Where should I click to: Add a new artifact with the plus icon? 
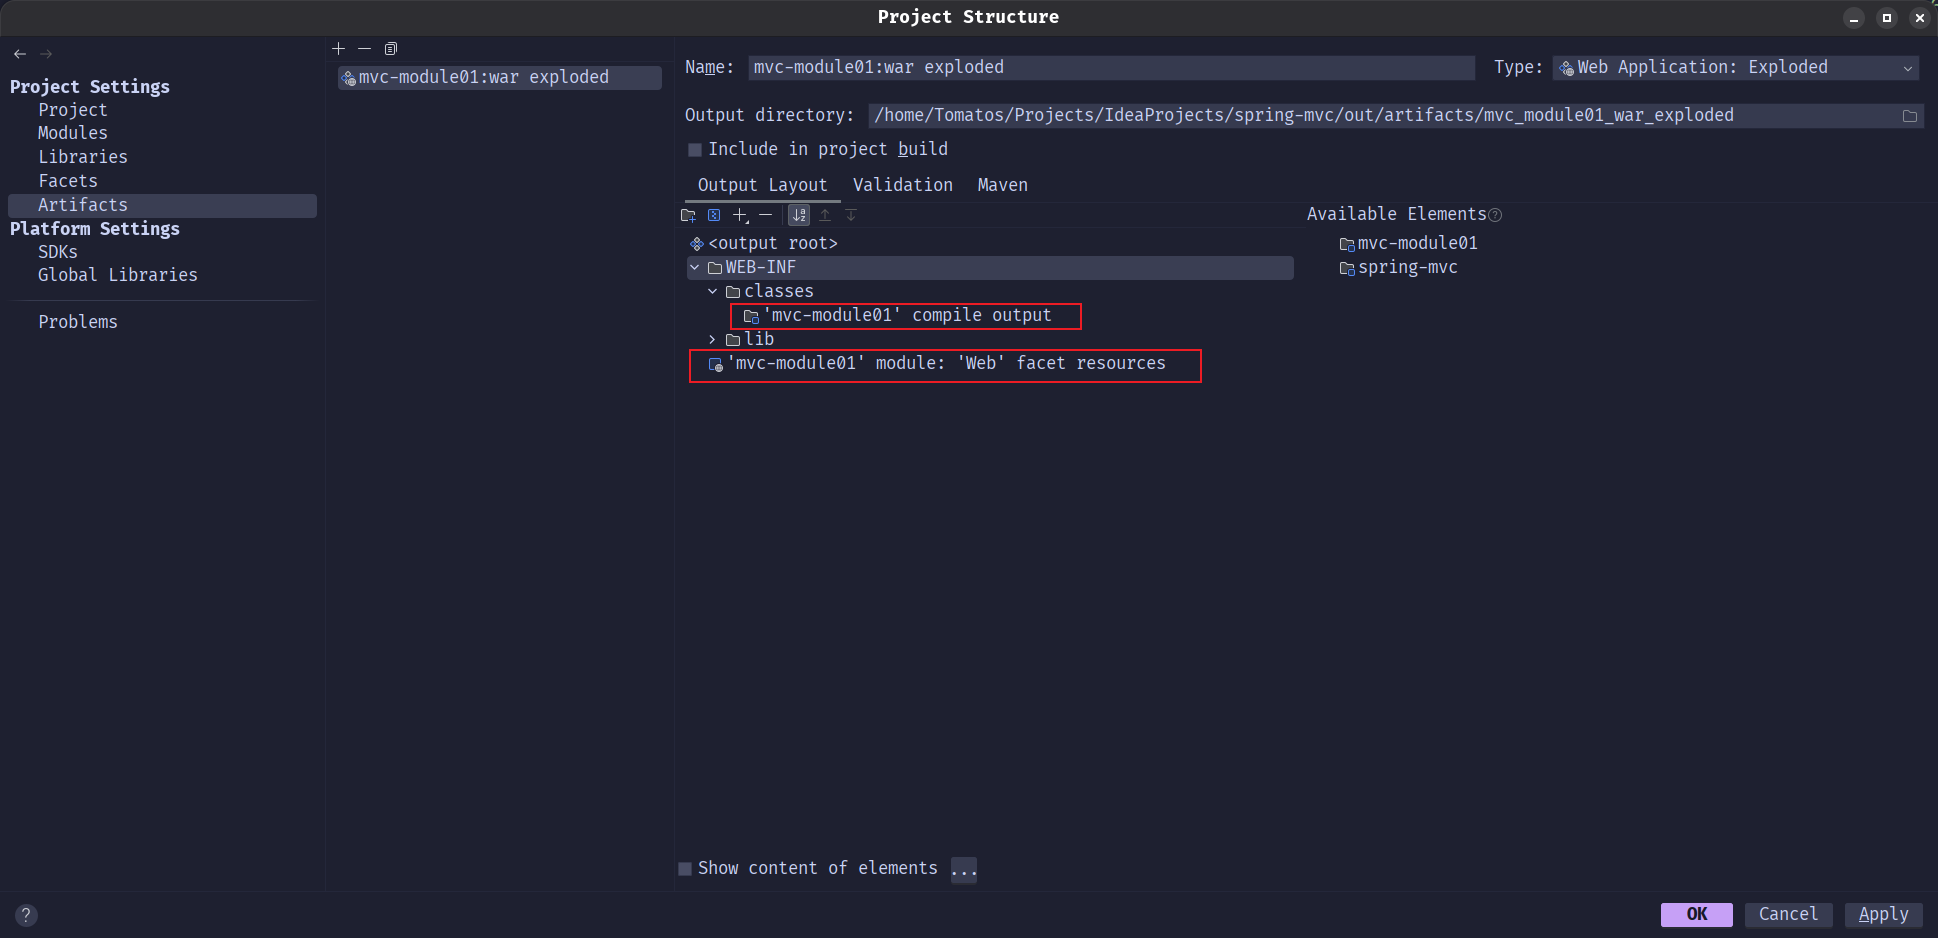point(338,49)
